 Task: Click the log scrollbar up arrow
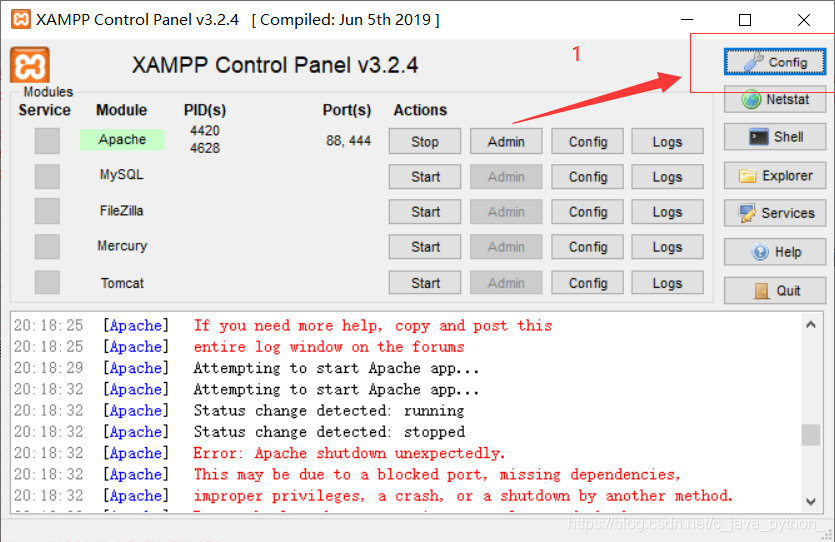pyautogui.click(x=811, y=324)
